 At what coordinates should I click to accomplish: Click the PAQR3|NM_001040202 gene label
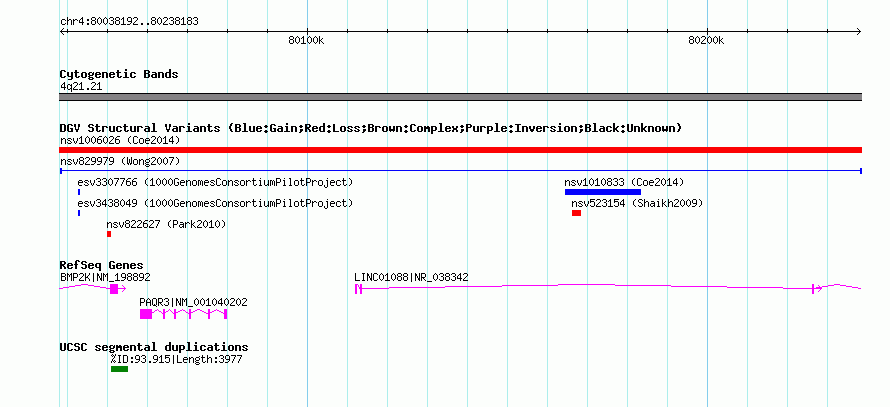tap(194, 303)
